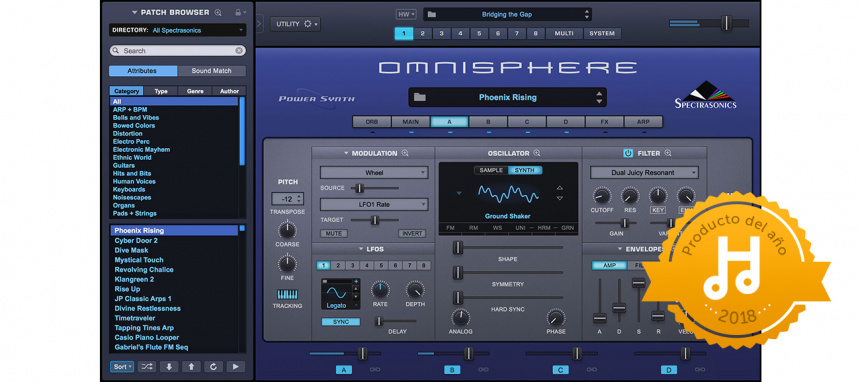Click the Cutoff knob
Image resolution: width=860 pixels, height=382 pixels.
[x=602, y=195]
